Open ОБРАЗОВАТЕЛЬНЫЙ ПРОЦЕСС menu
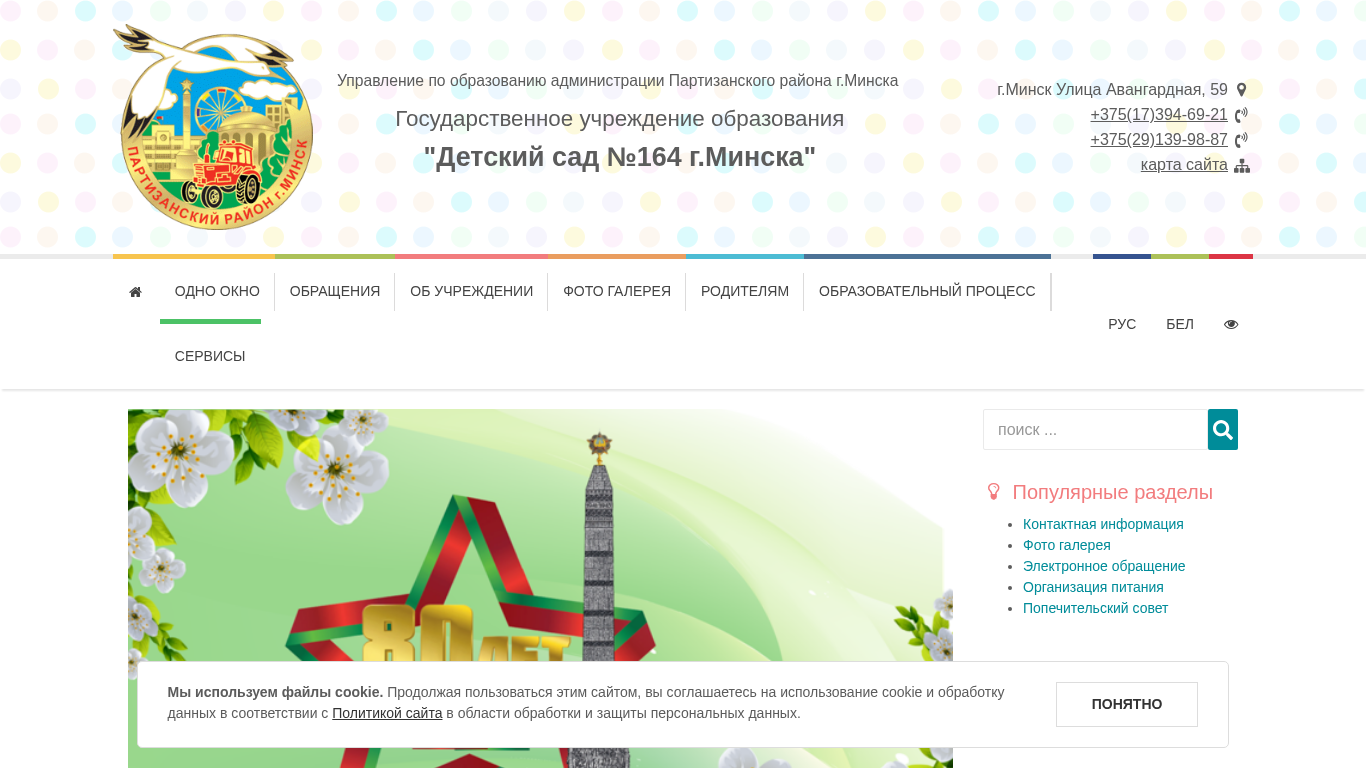The height and width of the screenshot is (768, 1366). [x=927, y=291]
